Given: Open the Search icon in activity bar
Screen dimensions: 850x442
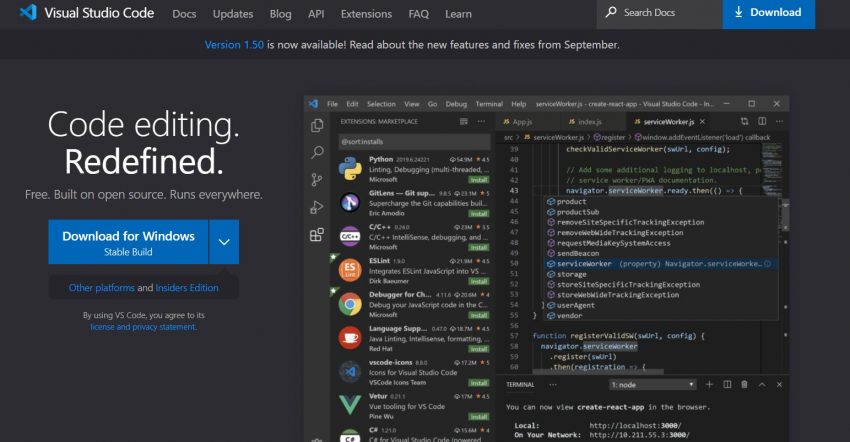Looking at the screenshot, I should (317, 152).
